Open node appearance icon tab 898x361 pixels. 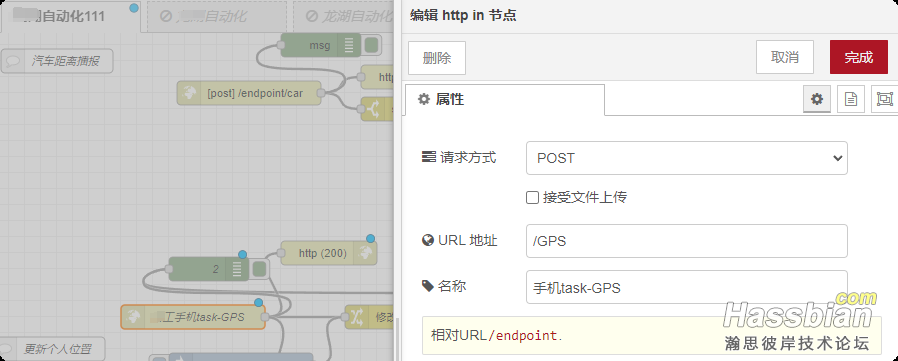pos(885,99)
